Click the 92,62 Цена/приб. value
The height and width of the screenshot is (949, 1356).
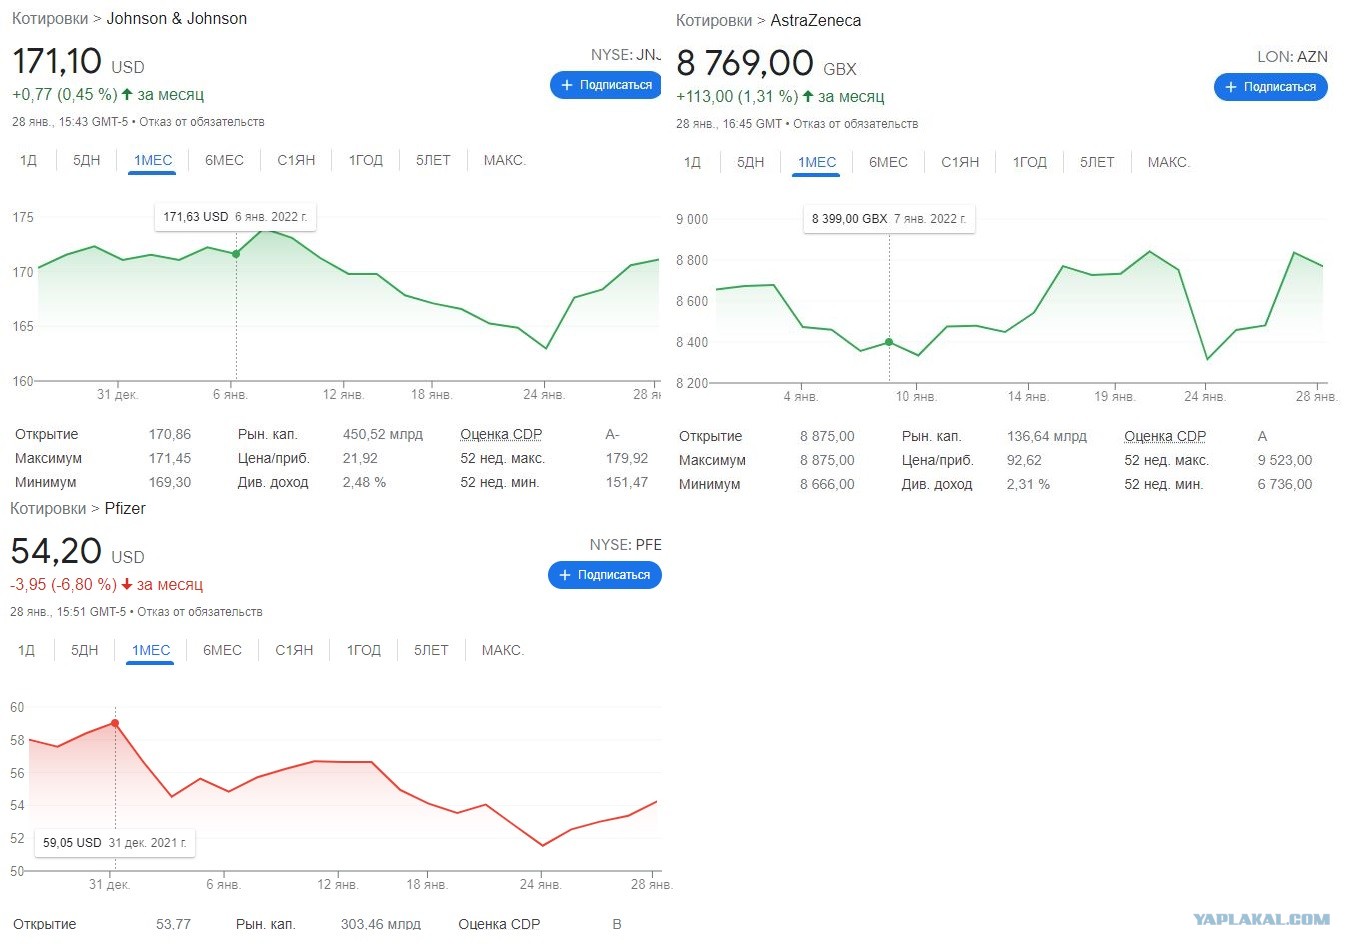pos(1024,460)
